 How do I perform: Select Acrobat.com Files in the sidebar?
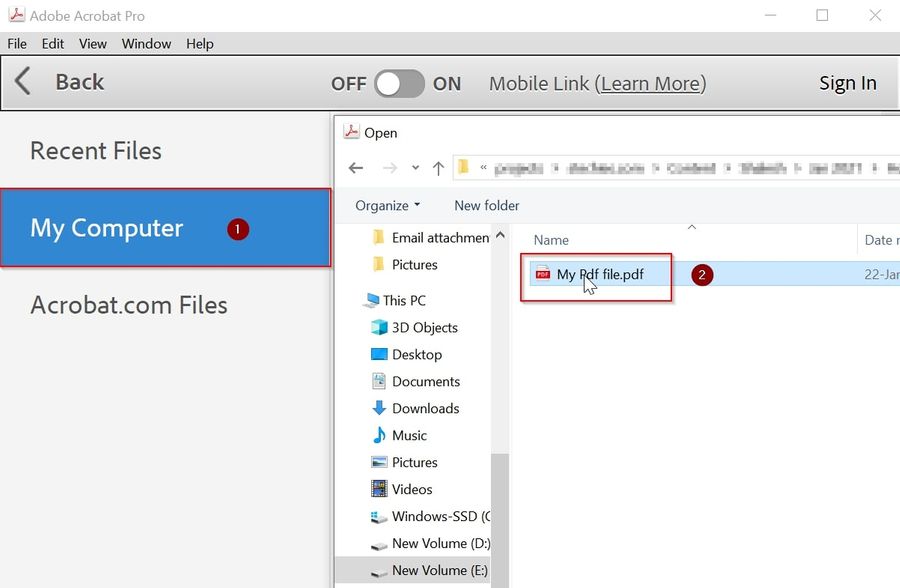coord(129,305)
